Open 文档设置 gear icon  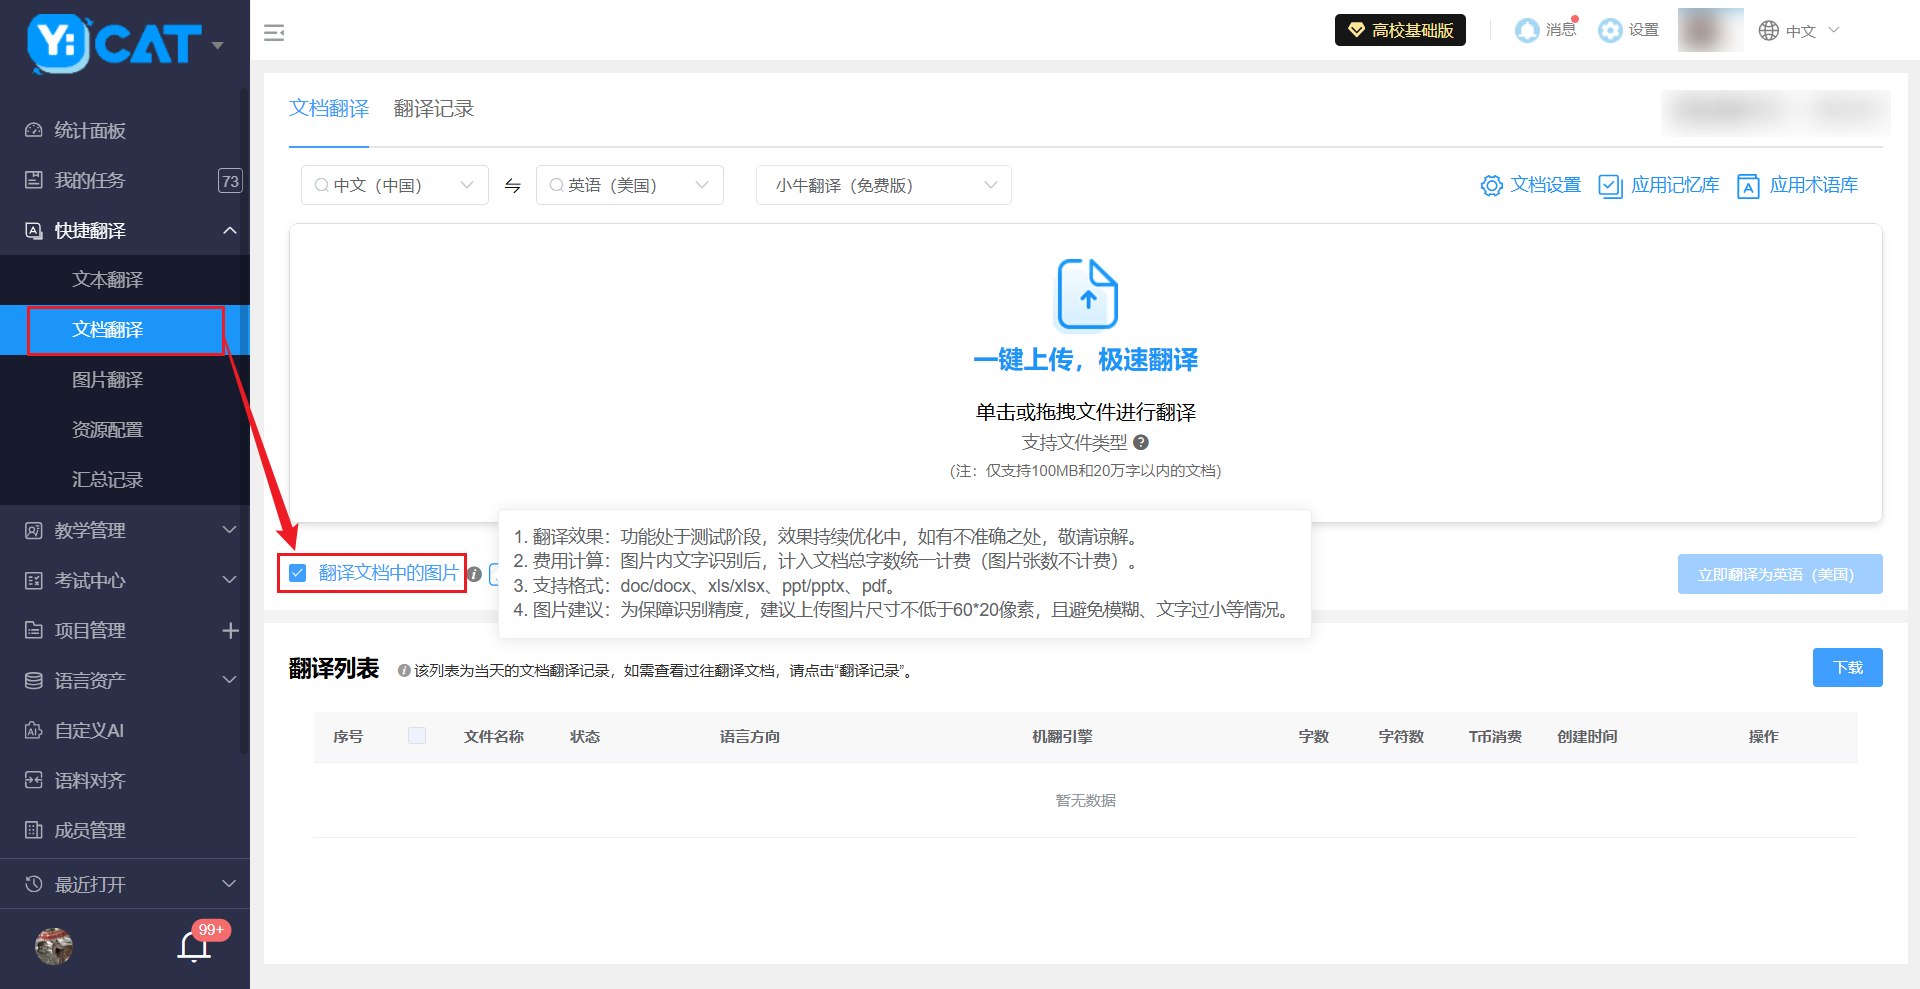coord(1491,186)
